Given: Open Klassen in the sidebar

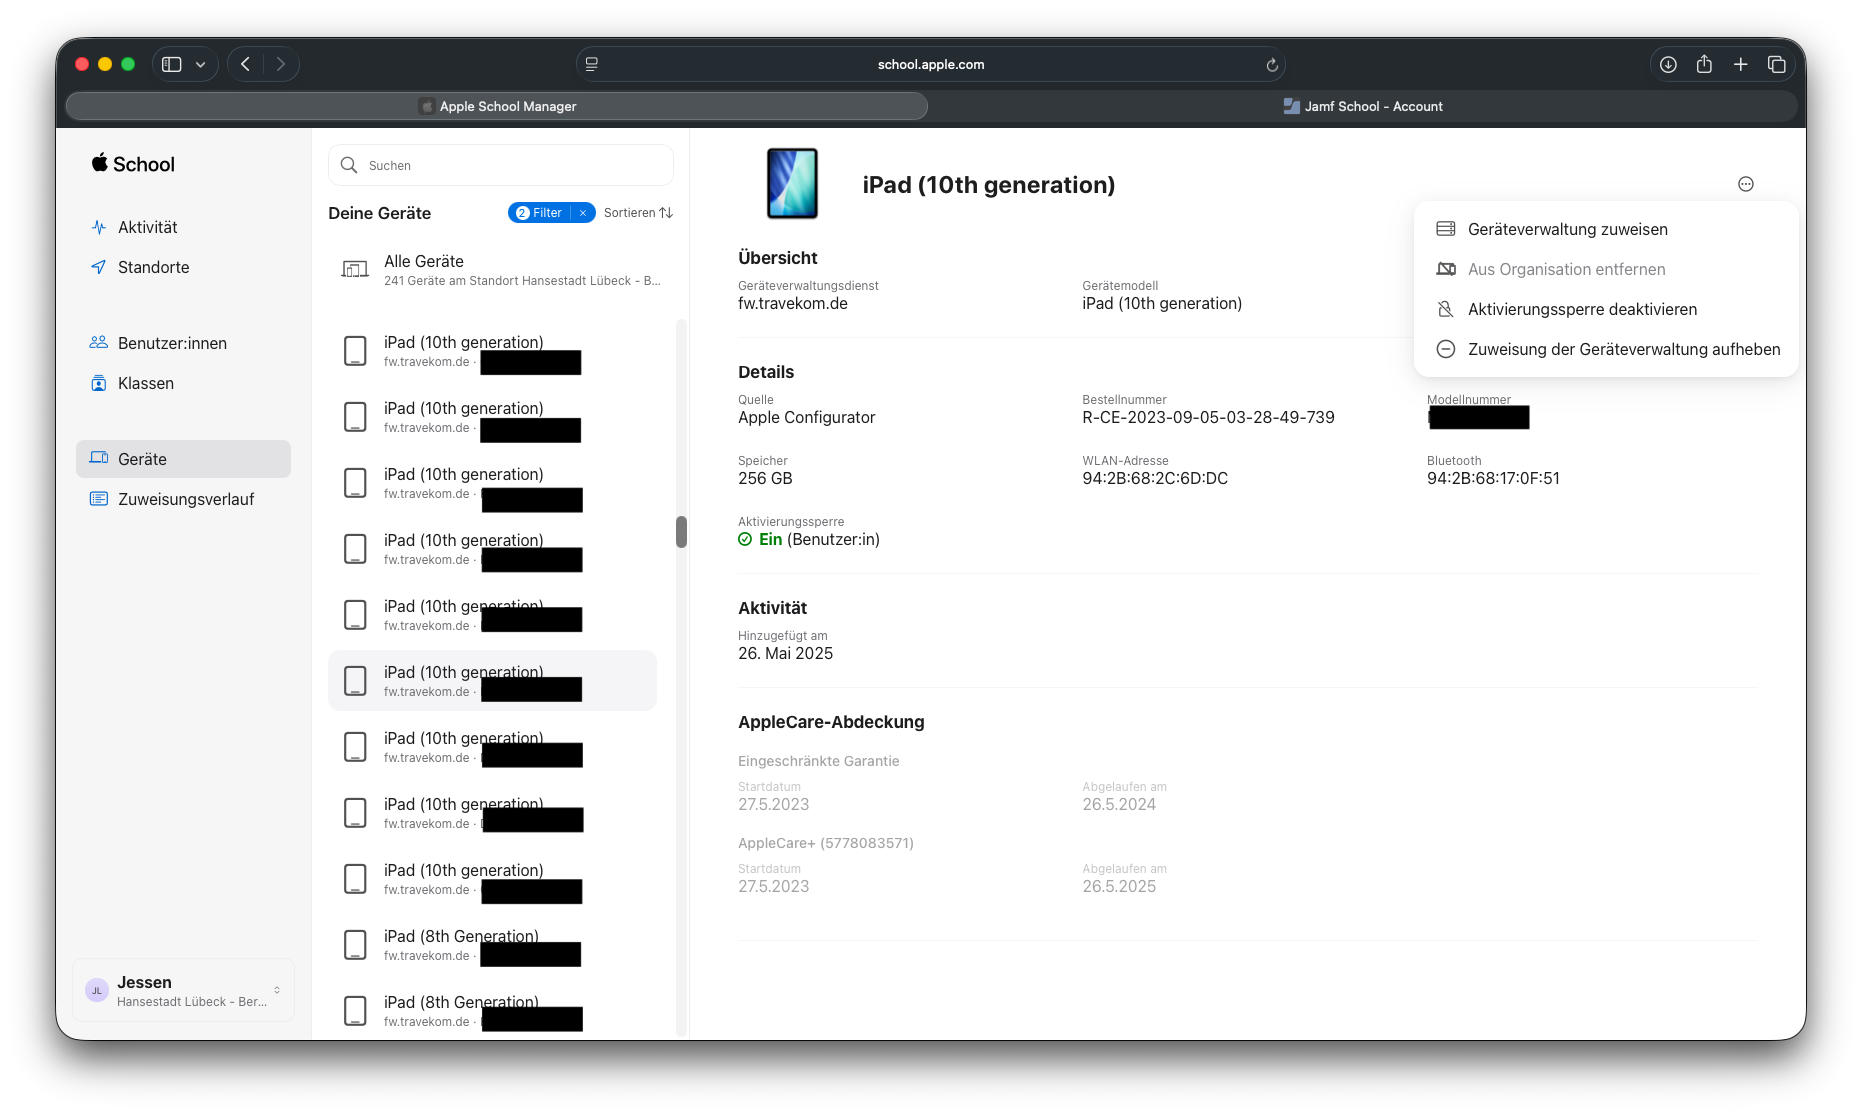Looking at the screenshot, I should (145, 383).
